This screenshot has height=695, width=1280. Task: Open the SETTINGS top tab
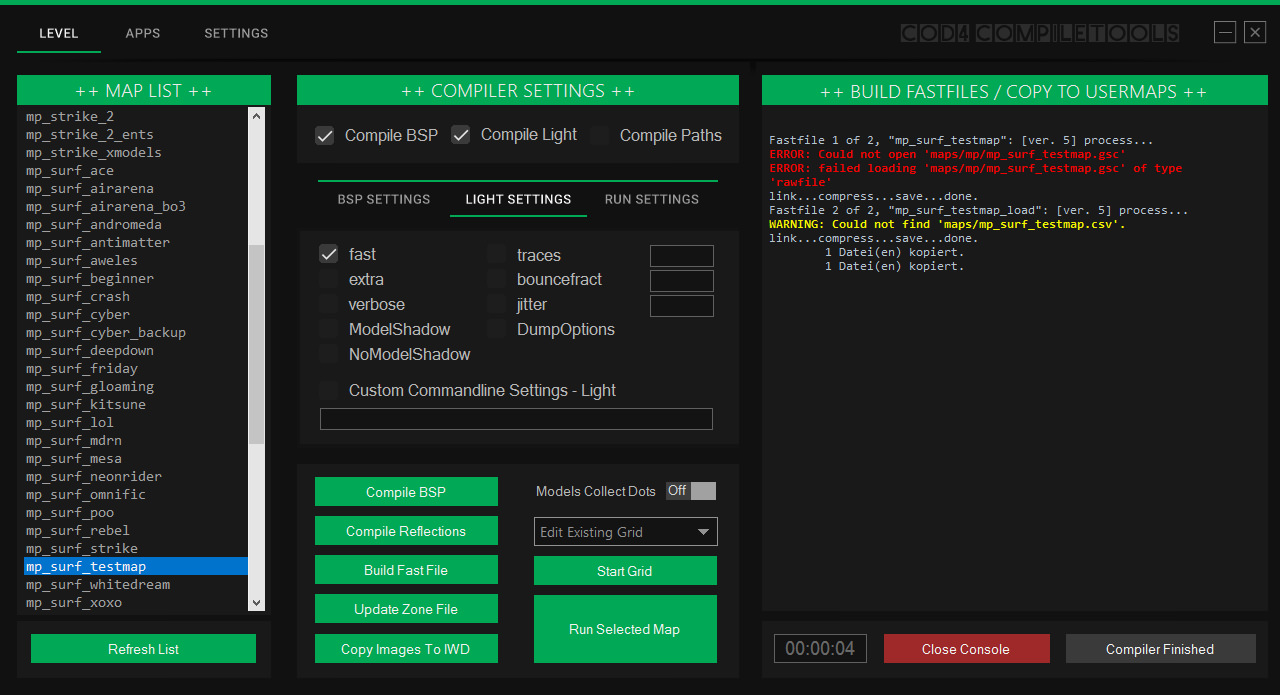[x=236, y=33]
